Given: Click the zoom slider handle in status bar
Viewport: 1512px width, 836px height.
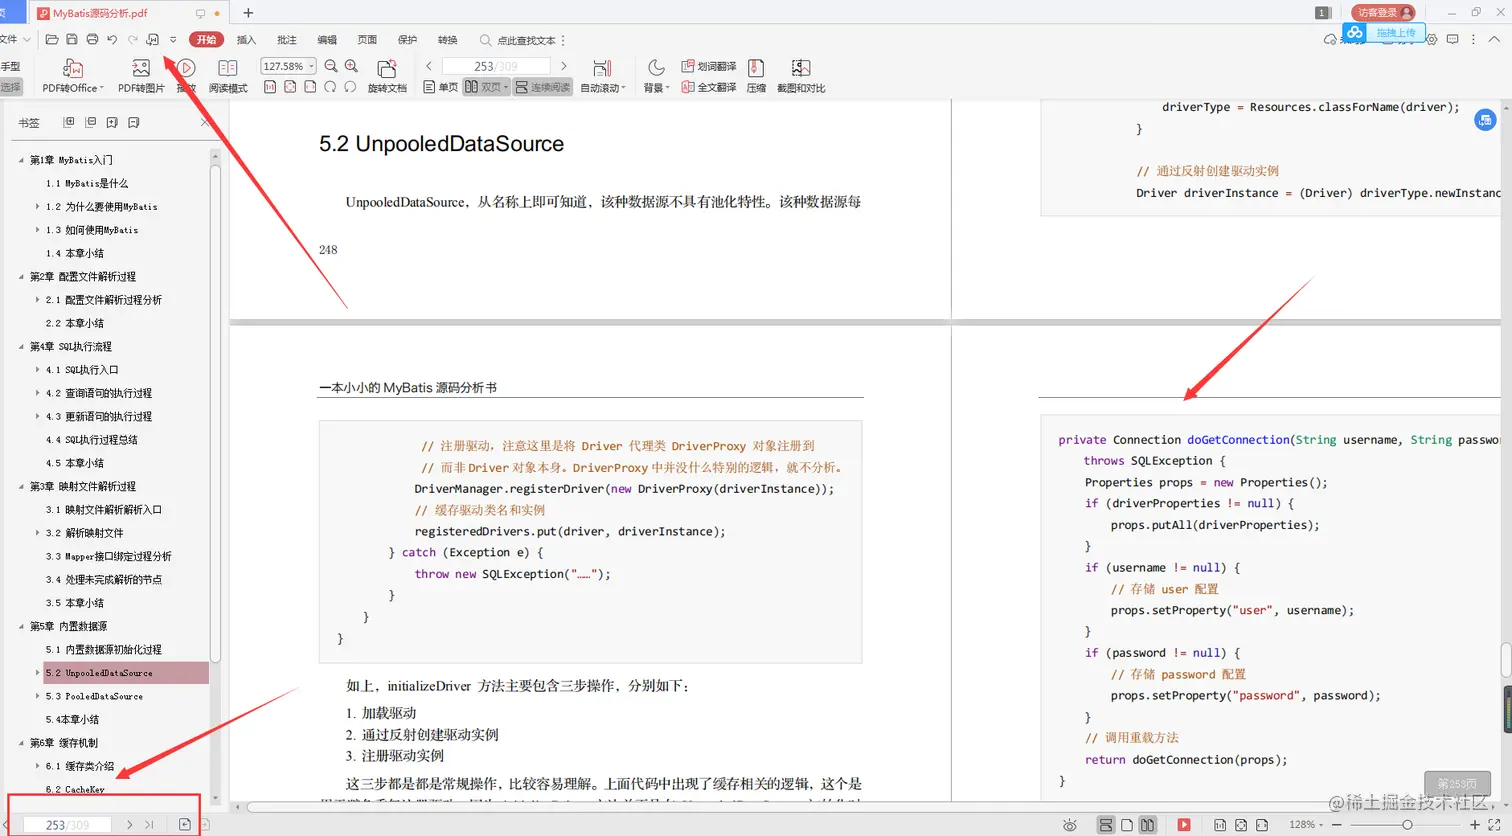Looking at the screenshot, I should [1407, 825].
